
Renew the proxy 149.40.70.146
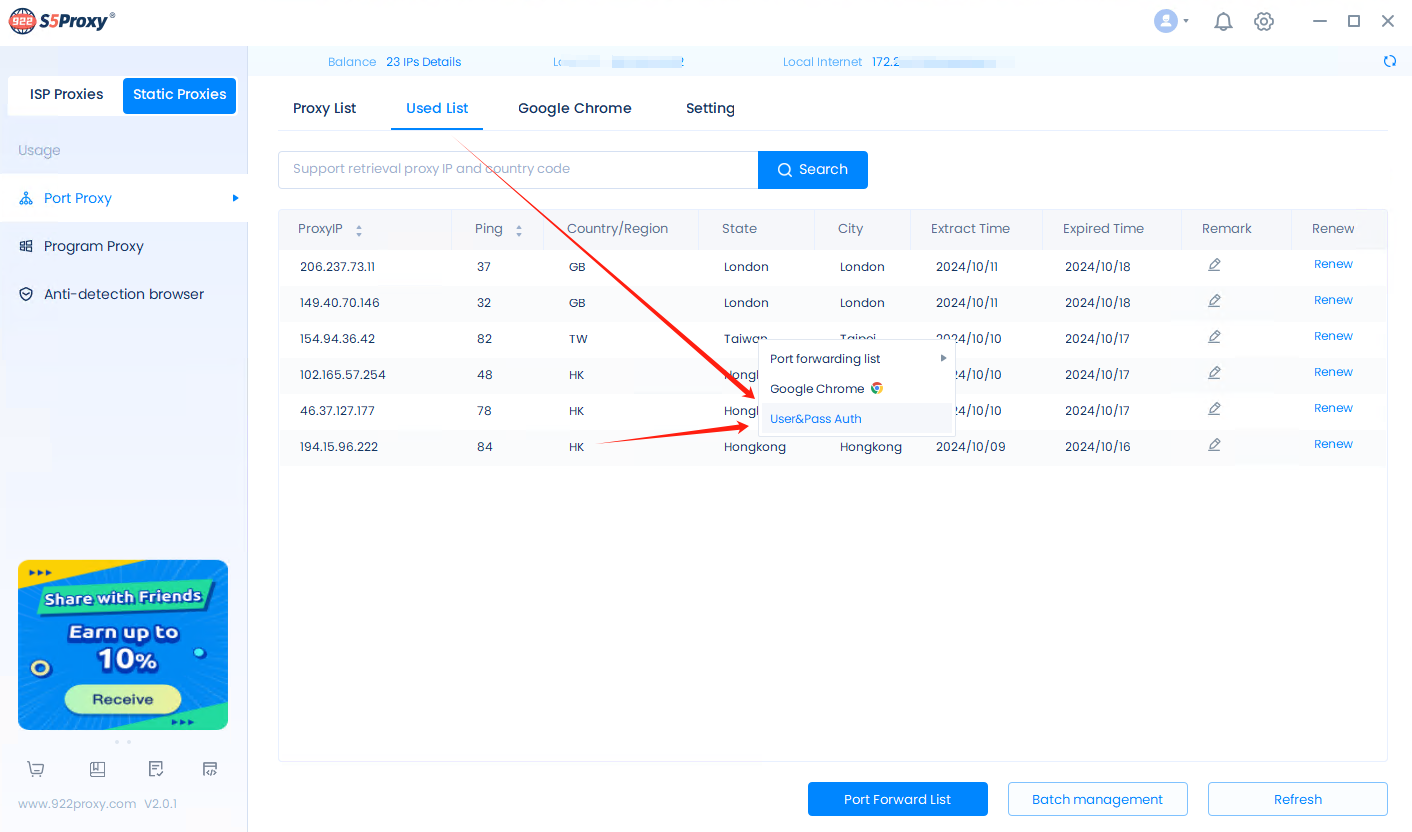point(1333,300)
